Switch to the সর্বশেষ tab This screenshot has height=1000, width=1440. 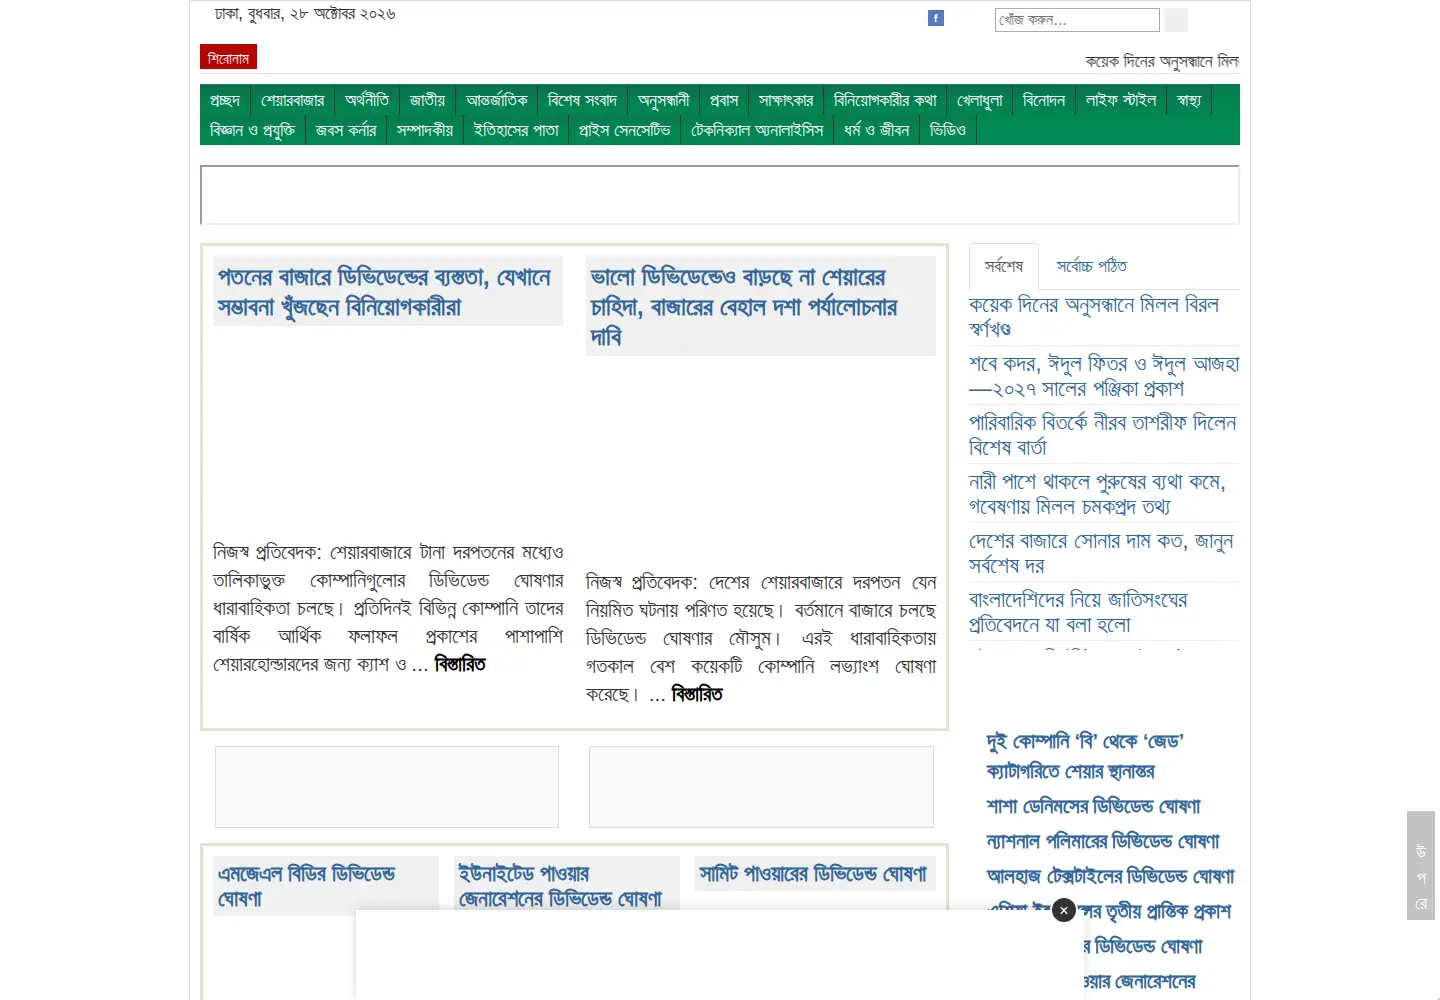(1004, 266)
